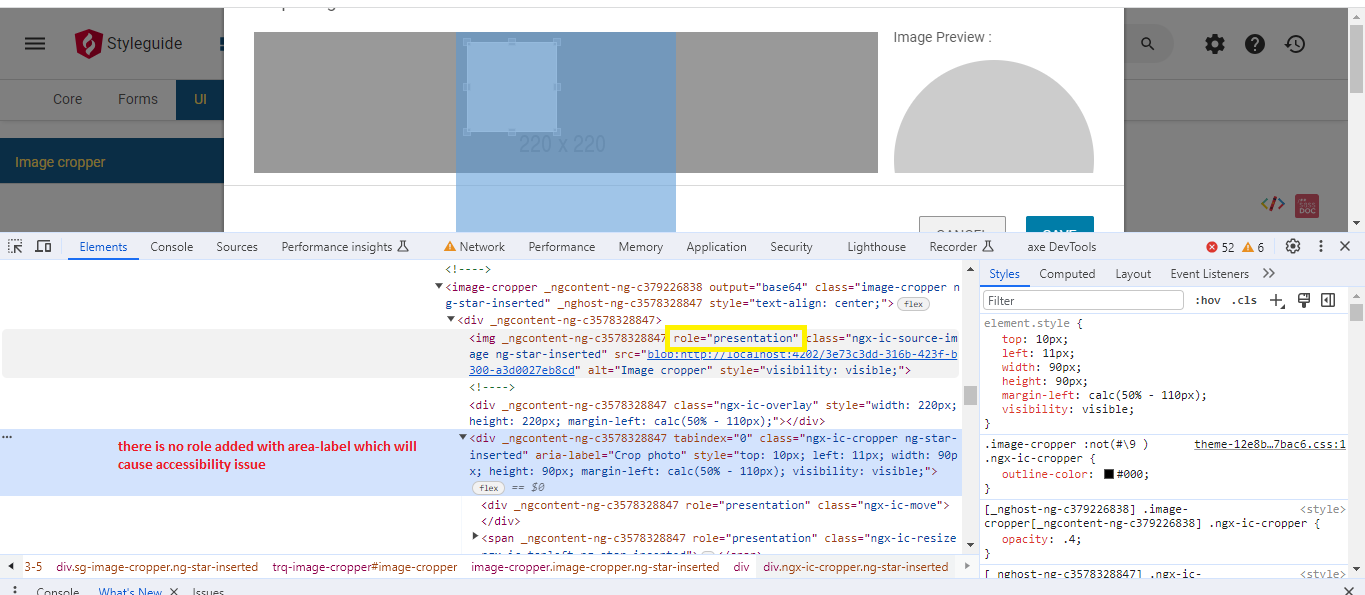Open DevTools settings via the gear icon
Image resolution: width=1365 pixels, height=595 pixels.
1293,246
